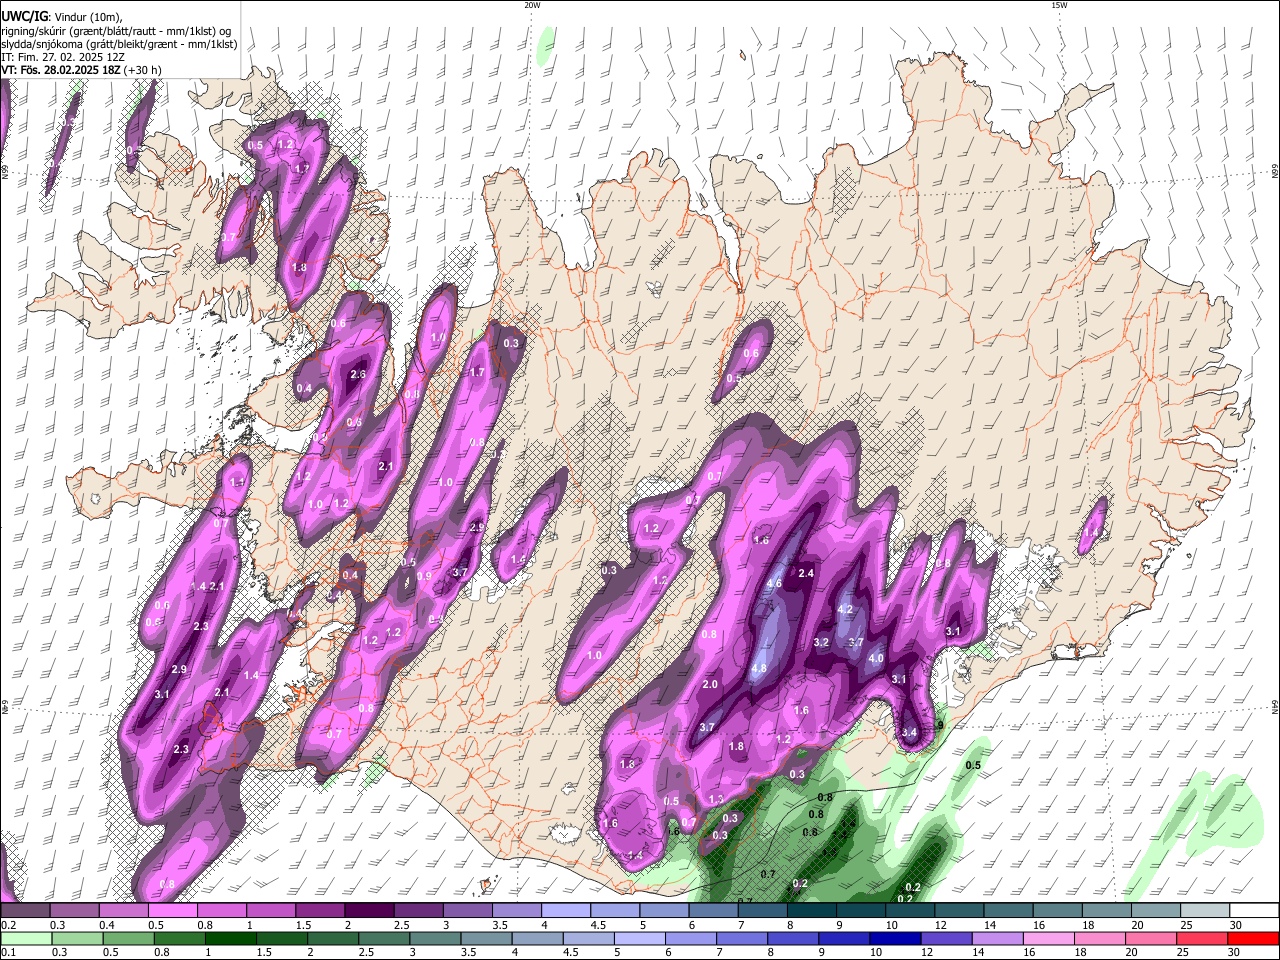Click the "20W" longitude label
The width and height of the screenshot is (1280, 960).
tap(532, 5)
